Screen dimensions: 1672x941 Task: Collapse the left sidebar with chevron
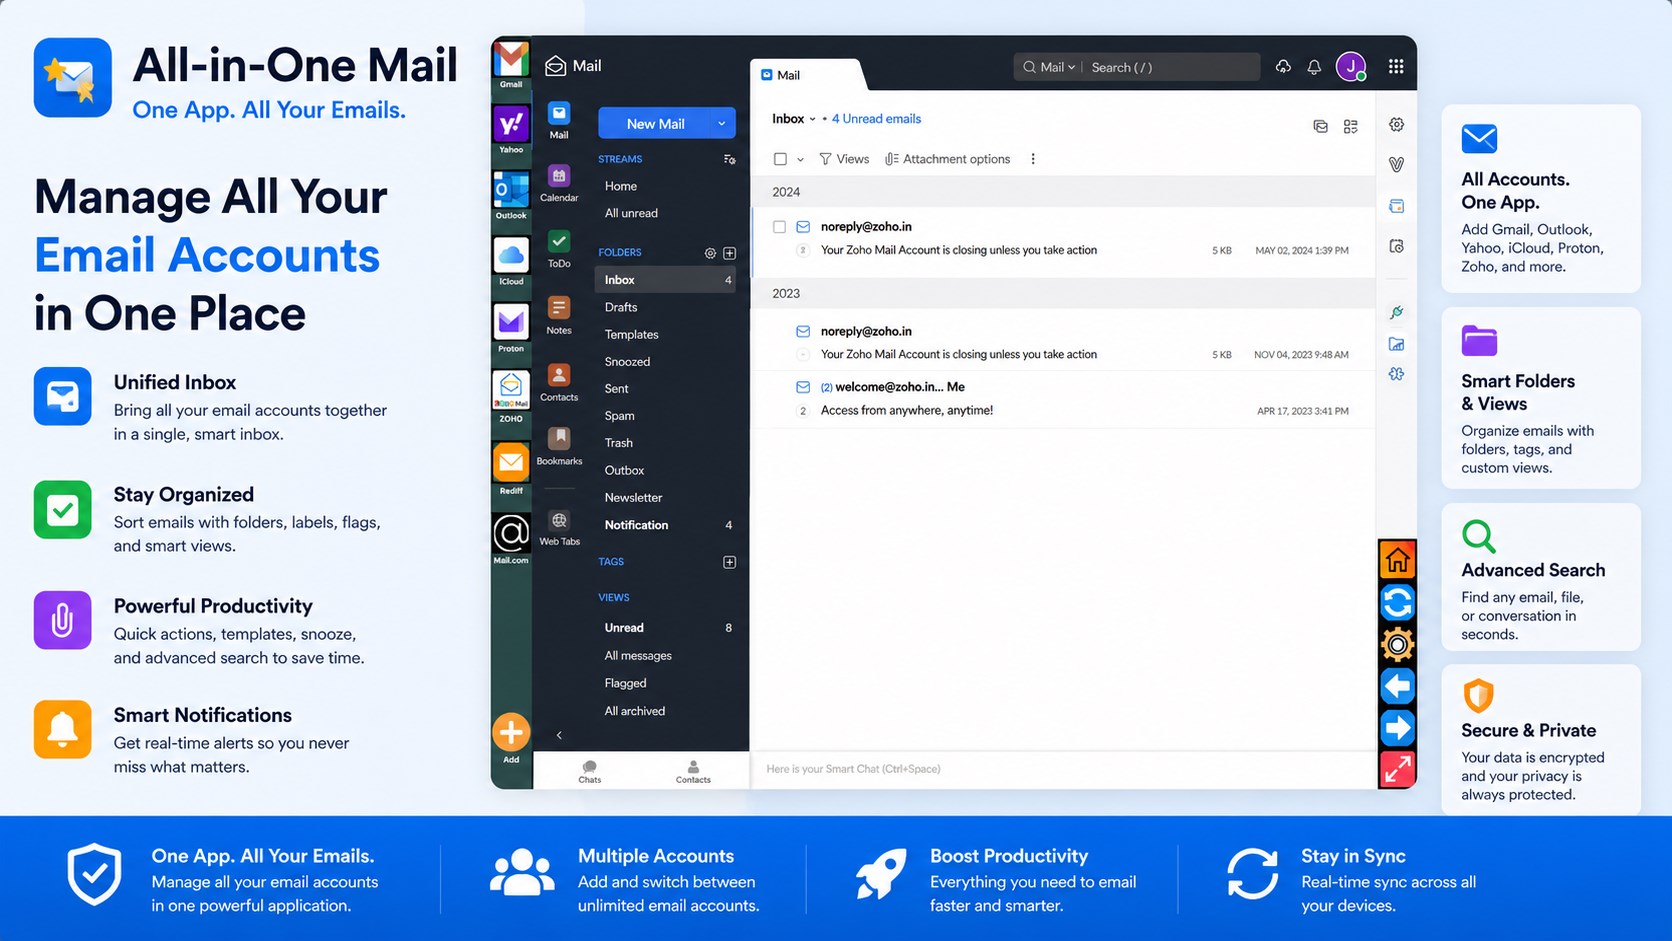pos(559,735)
